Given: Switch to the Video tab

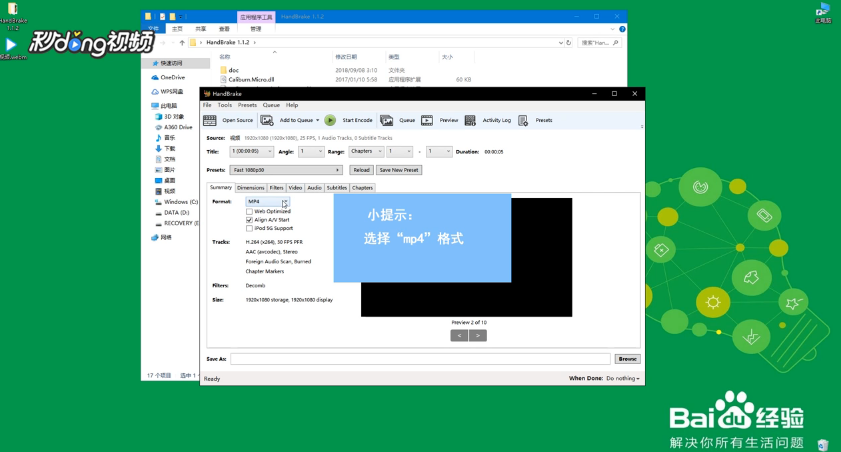Looking at the screenshot, I should [296, 188].
